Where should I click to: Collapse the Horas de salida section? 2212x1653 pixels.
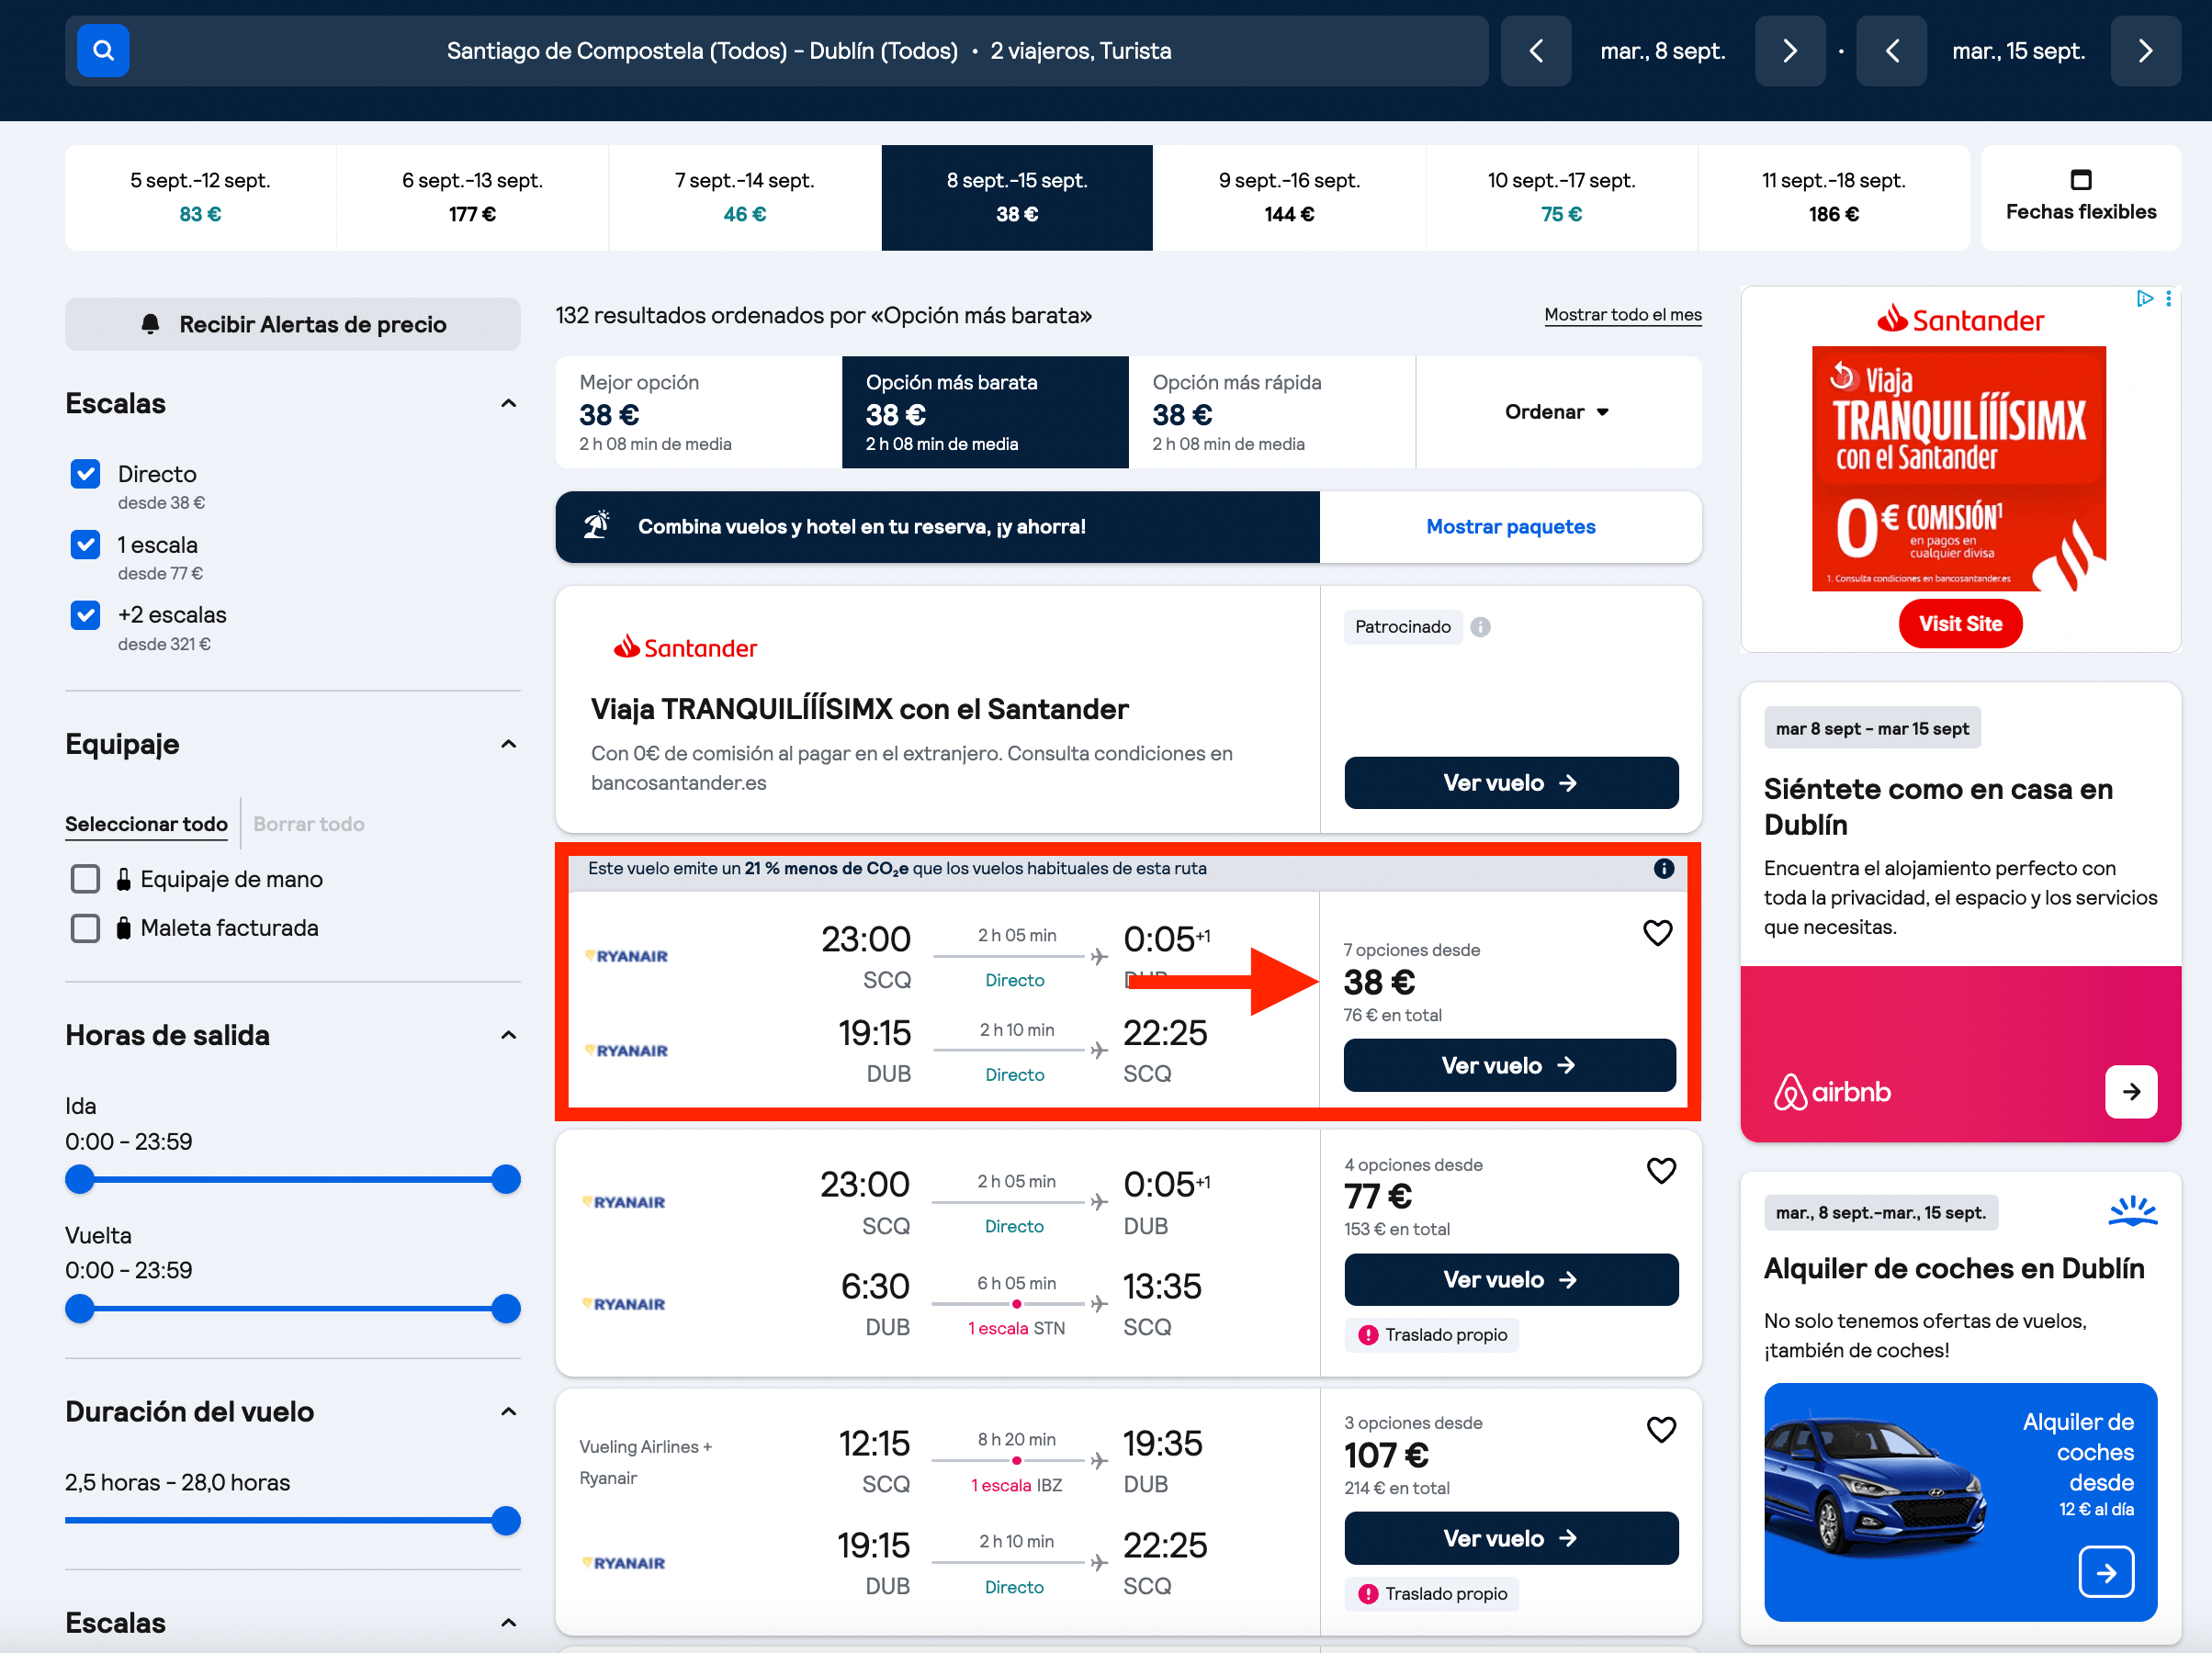pos(508,1035)
